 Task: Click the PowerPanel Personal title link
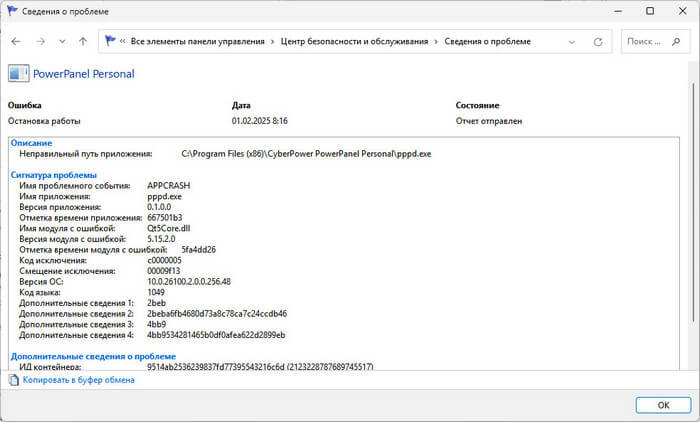click(84, 73)
